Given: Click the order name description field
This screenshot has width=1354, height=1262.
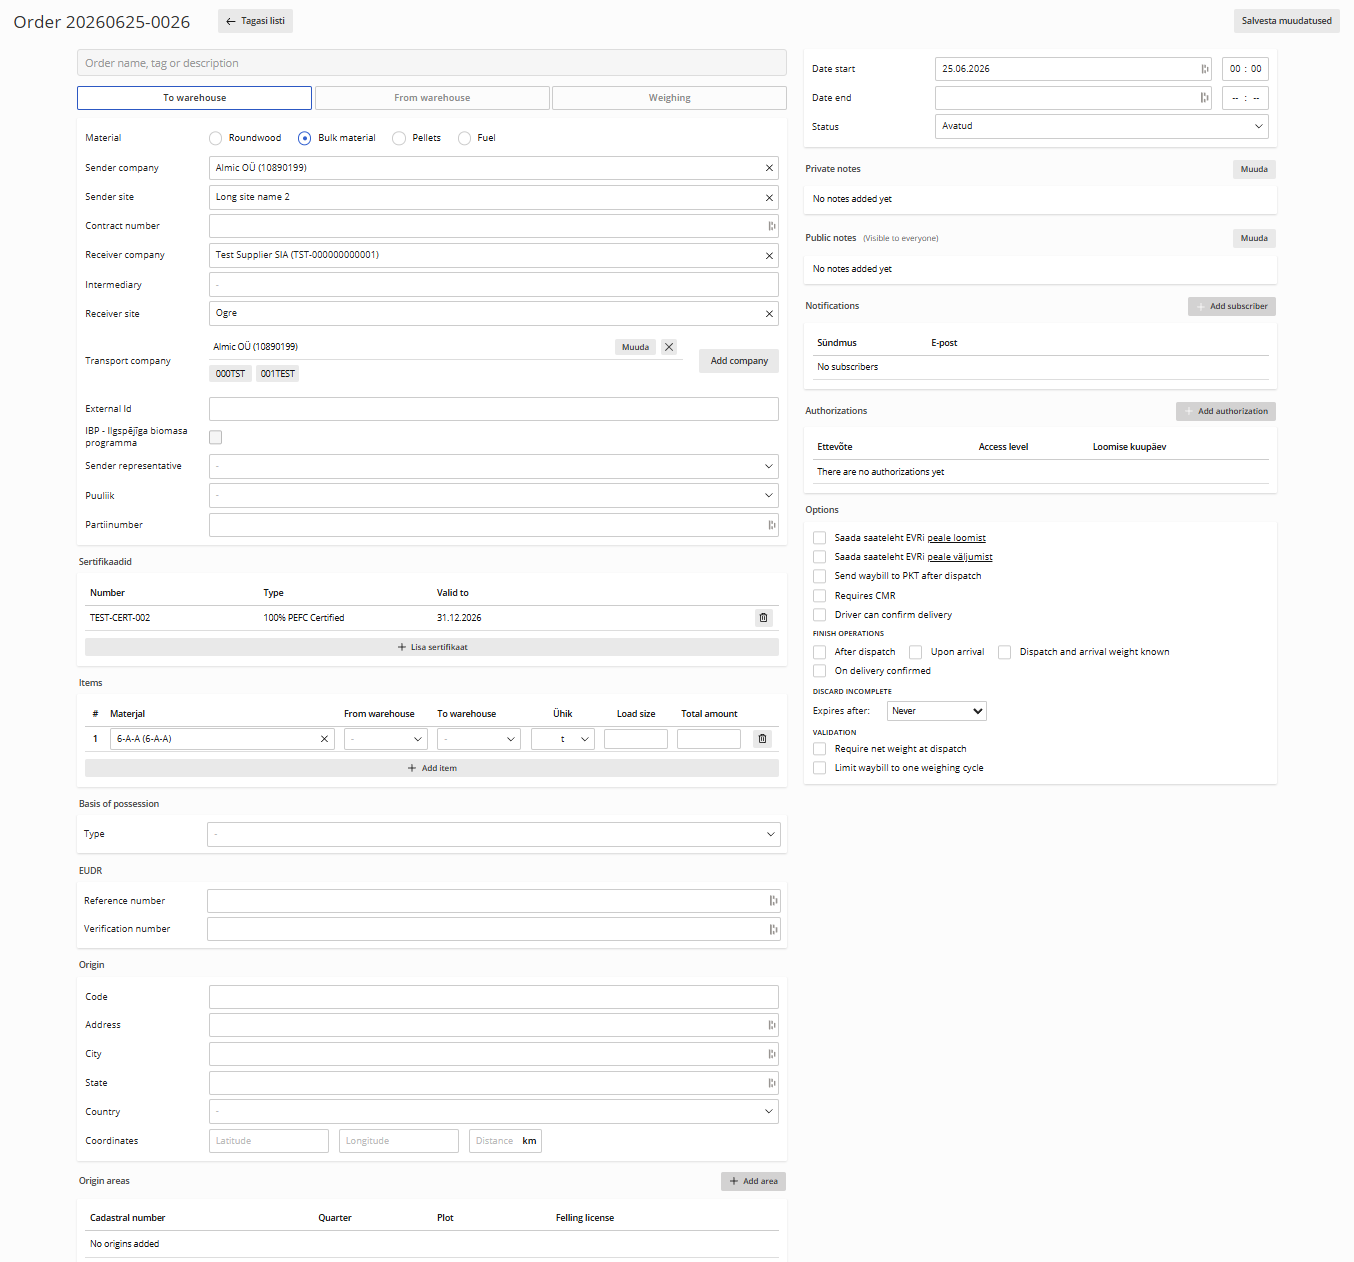Looking at the screenshot, I should pos(432,63).
